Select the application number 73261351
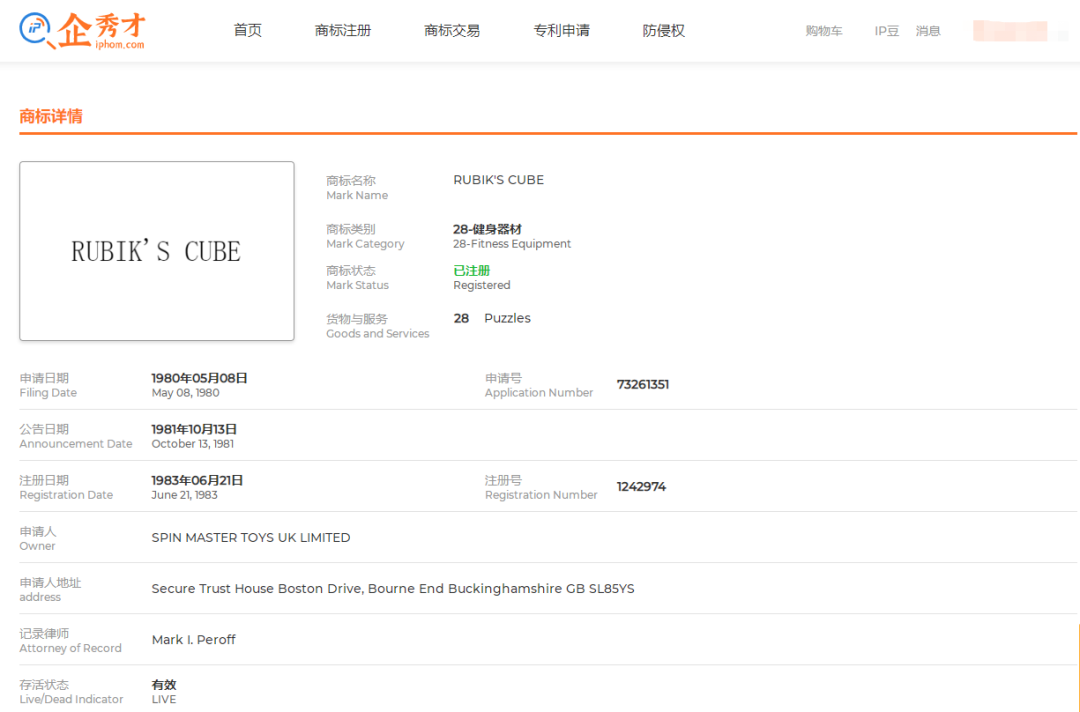The width and height of the screenshot is (1080, 712). click(x=643, y=384)
